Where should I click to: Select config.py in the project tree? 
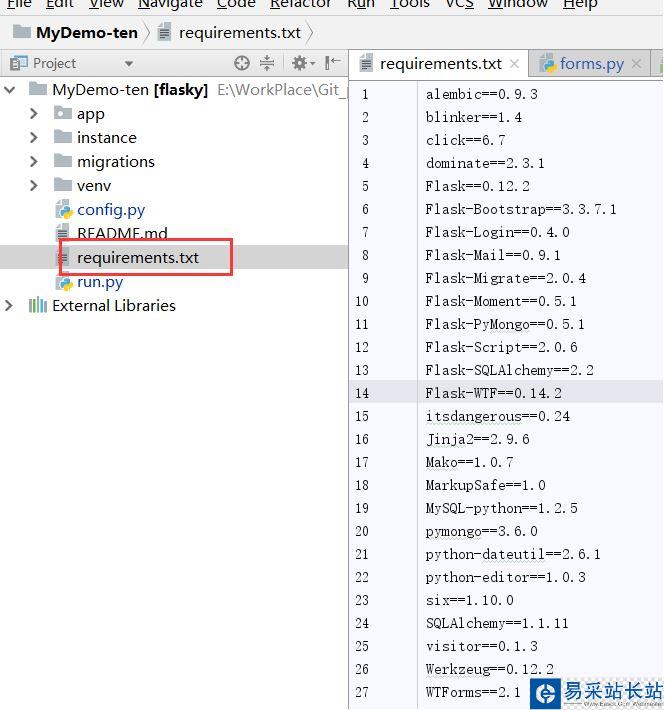pyautogui.click(x=111, y=210)
